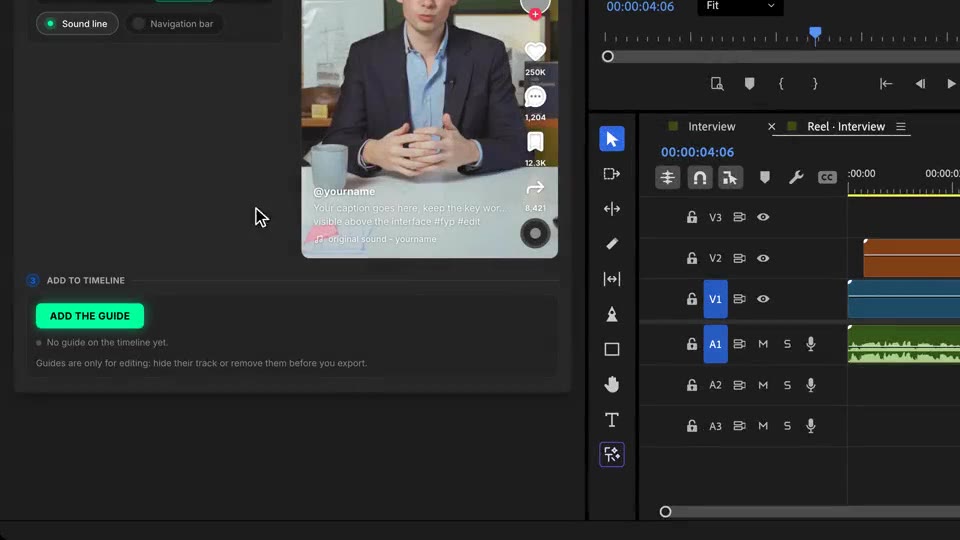Switch to Reel · Interview sequence tab
This screenshot has width=960, height=540.
[x=846, y=127]
